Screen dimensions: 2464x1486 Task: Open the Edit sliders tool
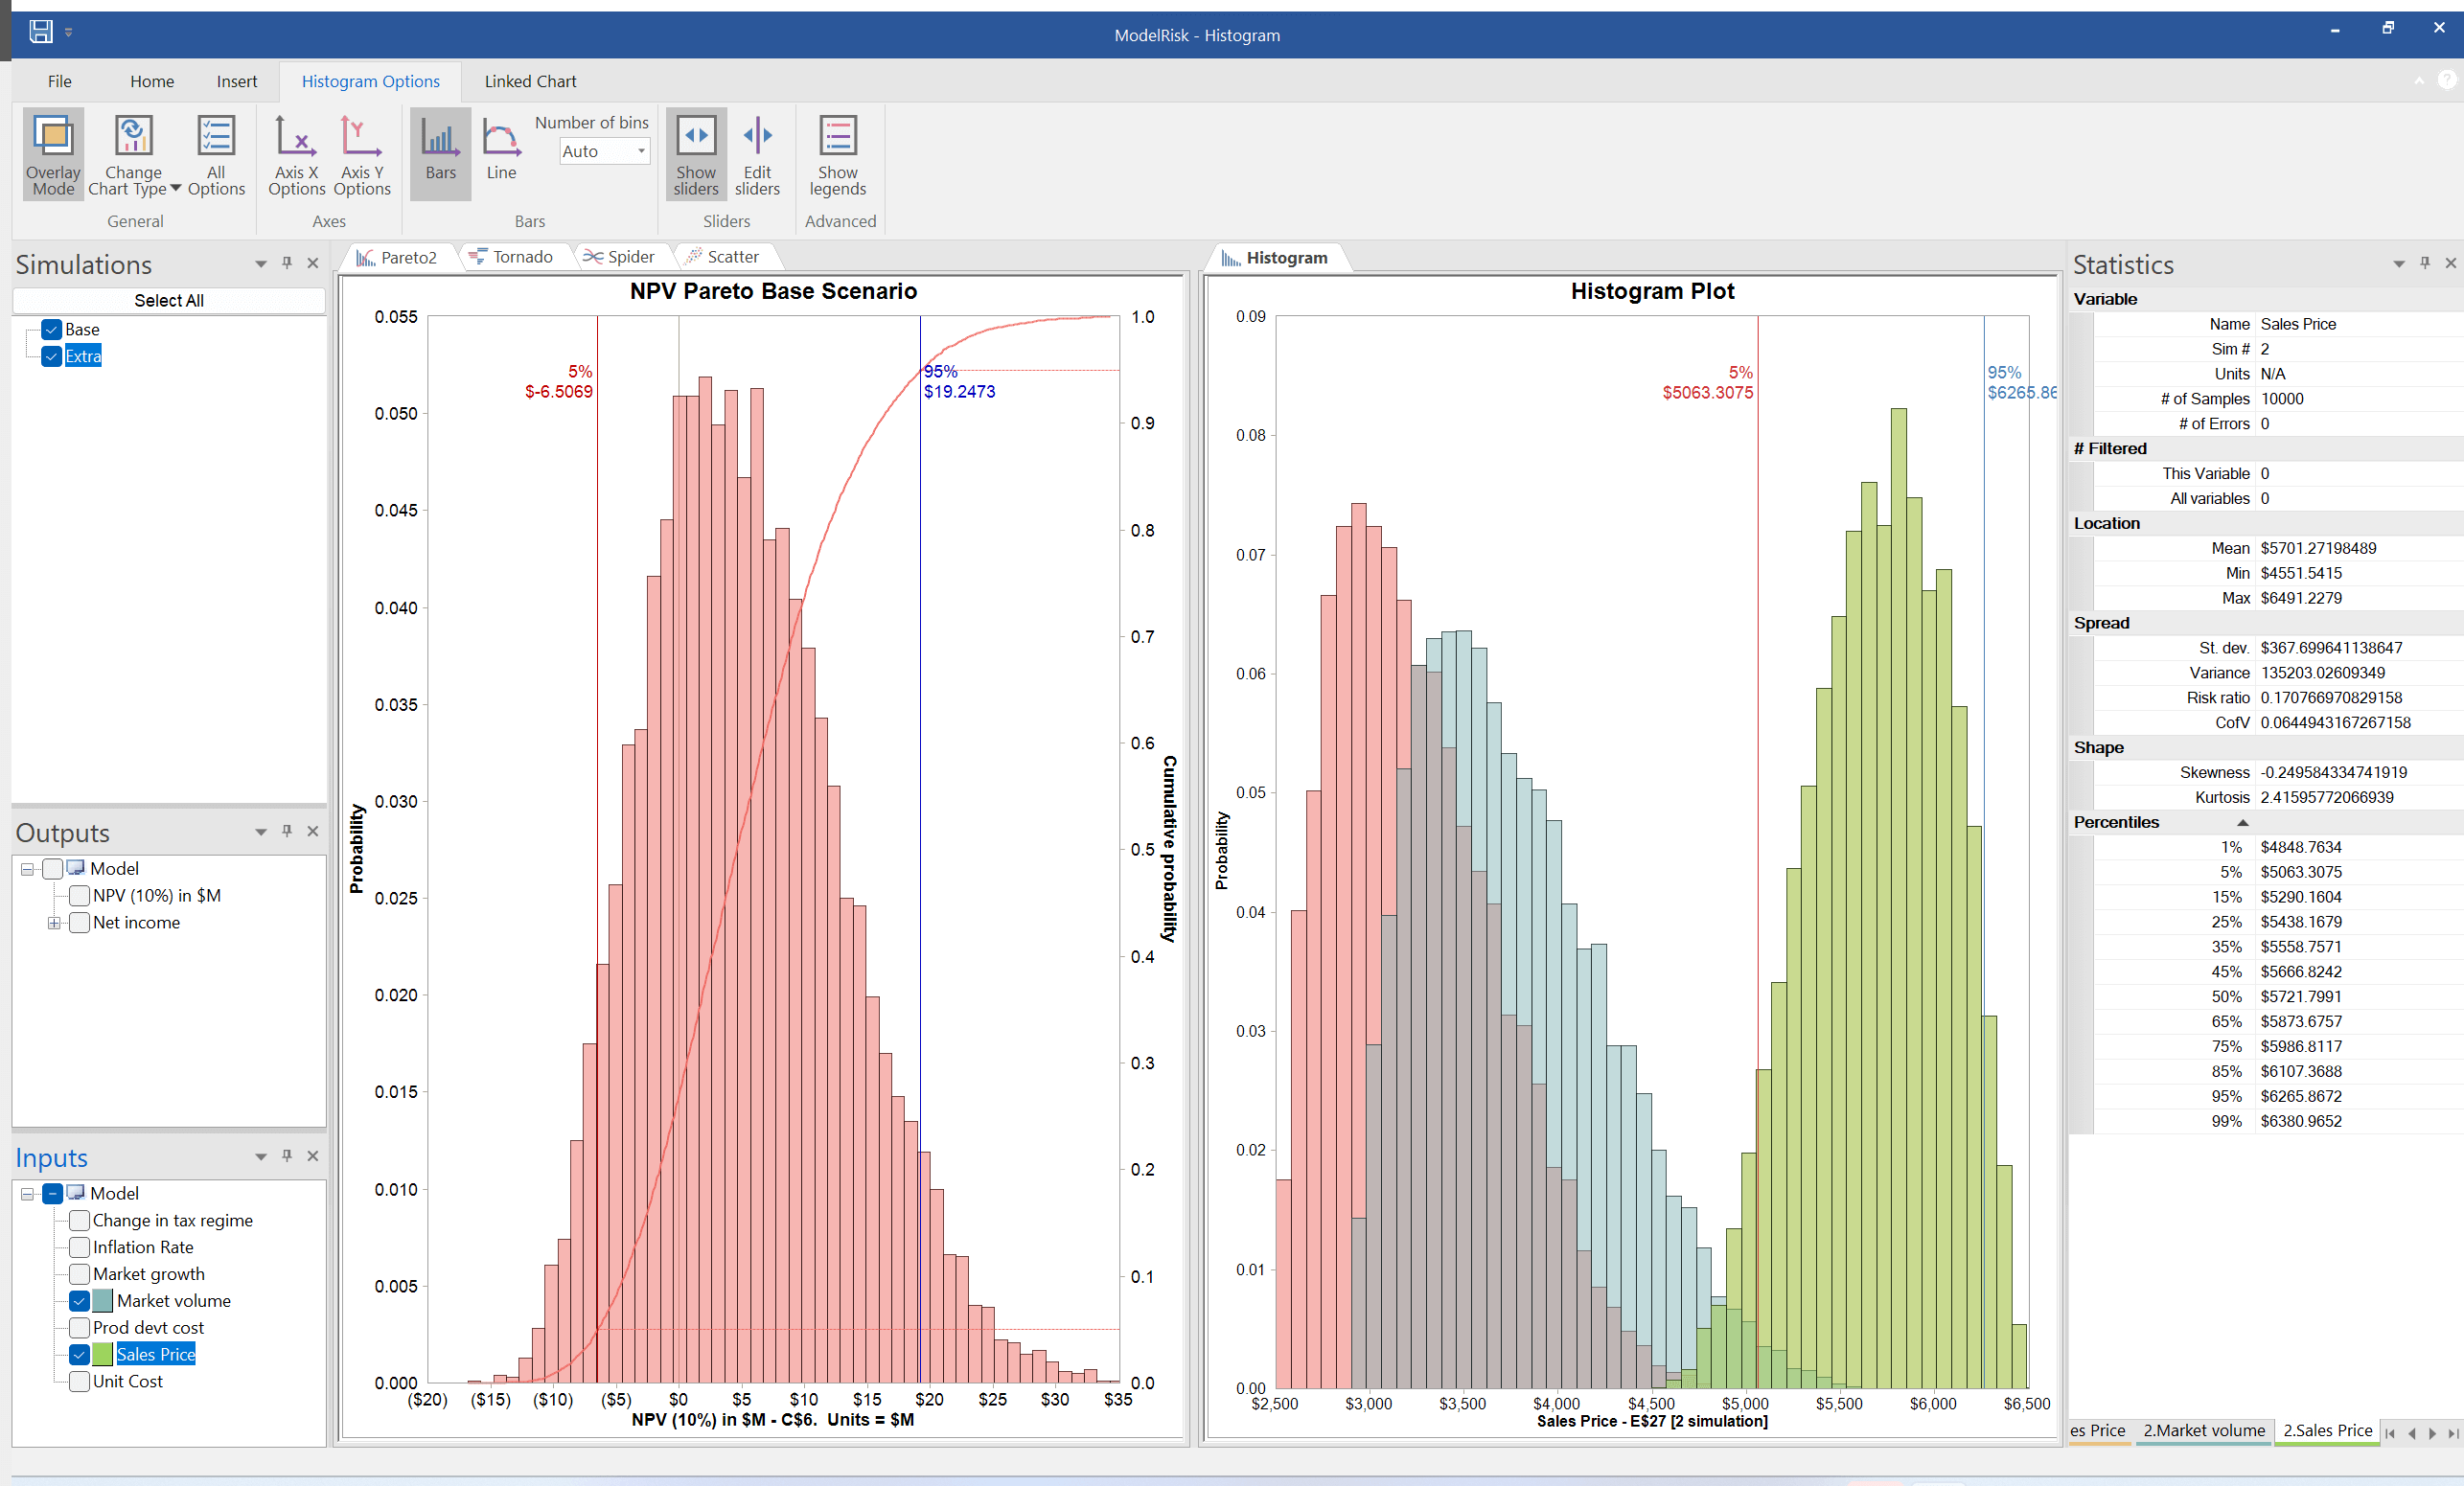[757, 153]
